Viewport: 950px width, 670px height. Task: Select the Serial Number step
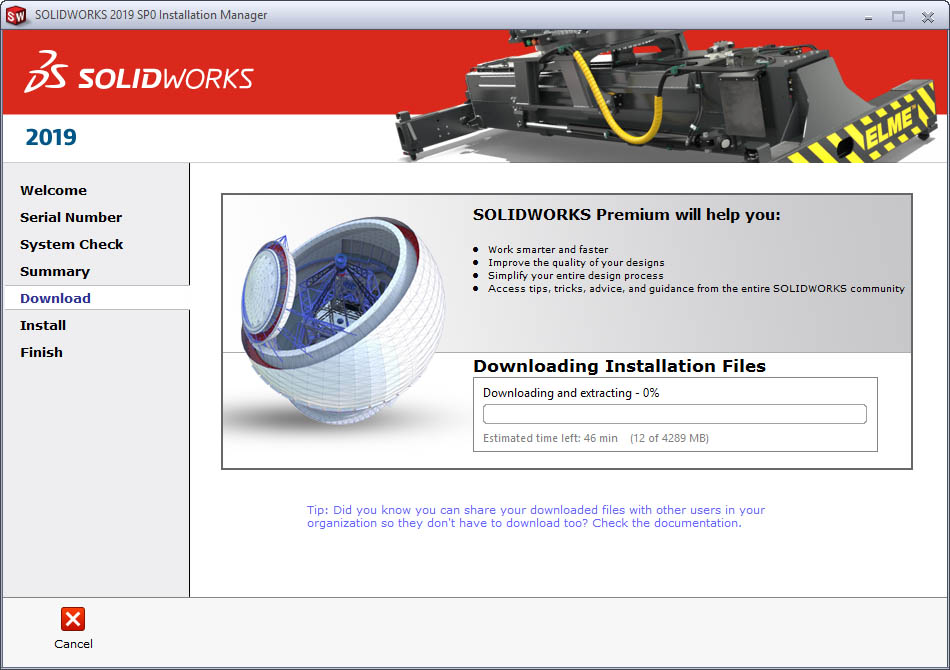(71, 217)
